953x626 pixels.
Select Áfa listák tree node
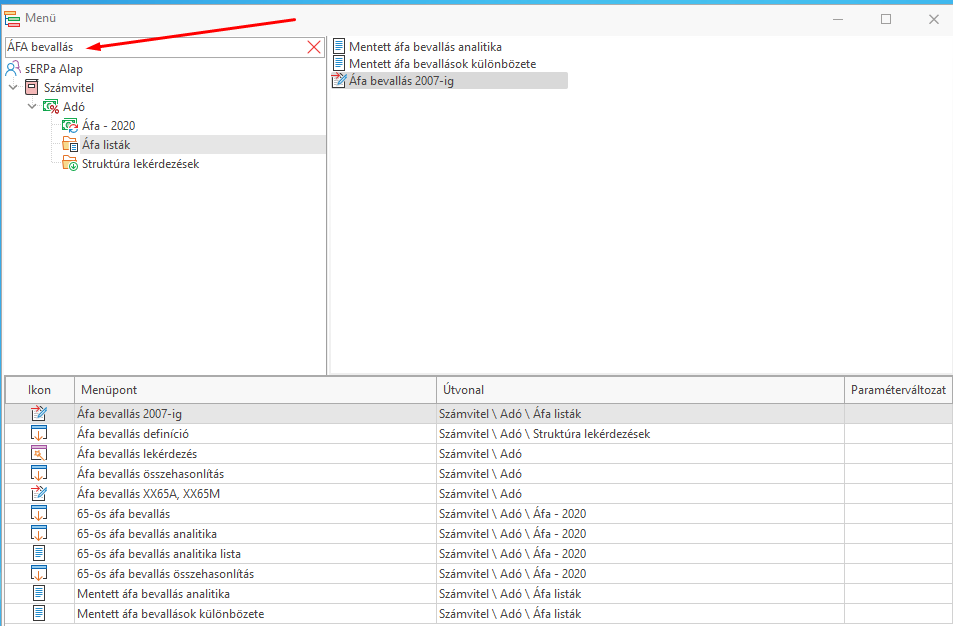point(106,145)
